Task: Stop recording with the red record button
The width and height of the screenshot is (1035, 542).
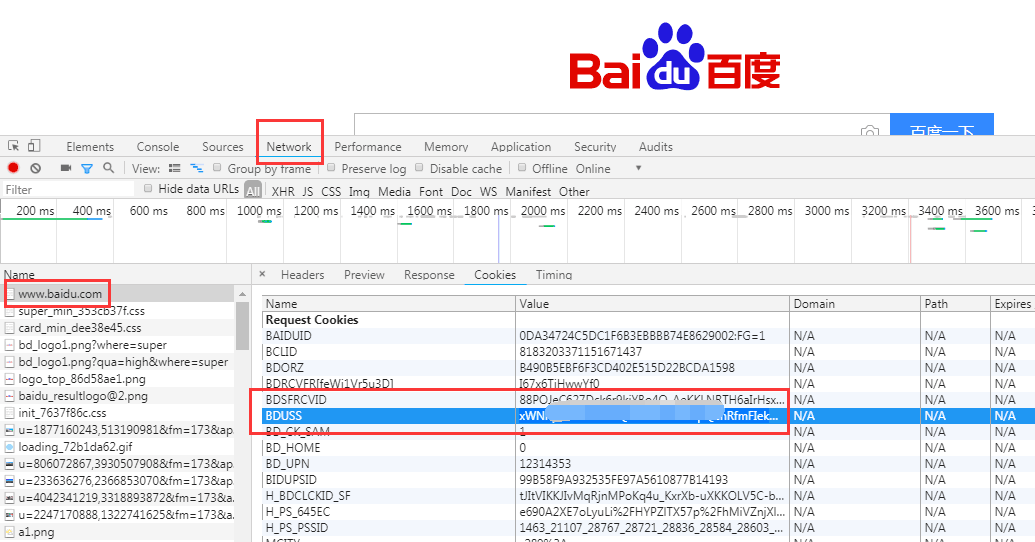Action: [x=13, y=168]
